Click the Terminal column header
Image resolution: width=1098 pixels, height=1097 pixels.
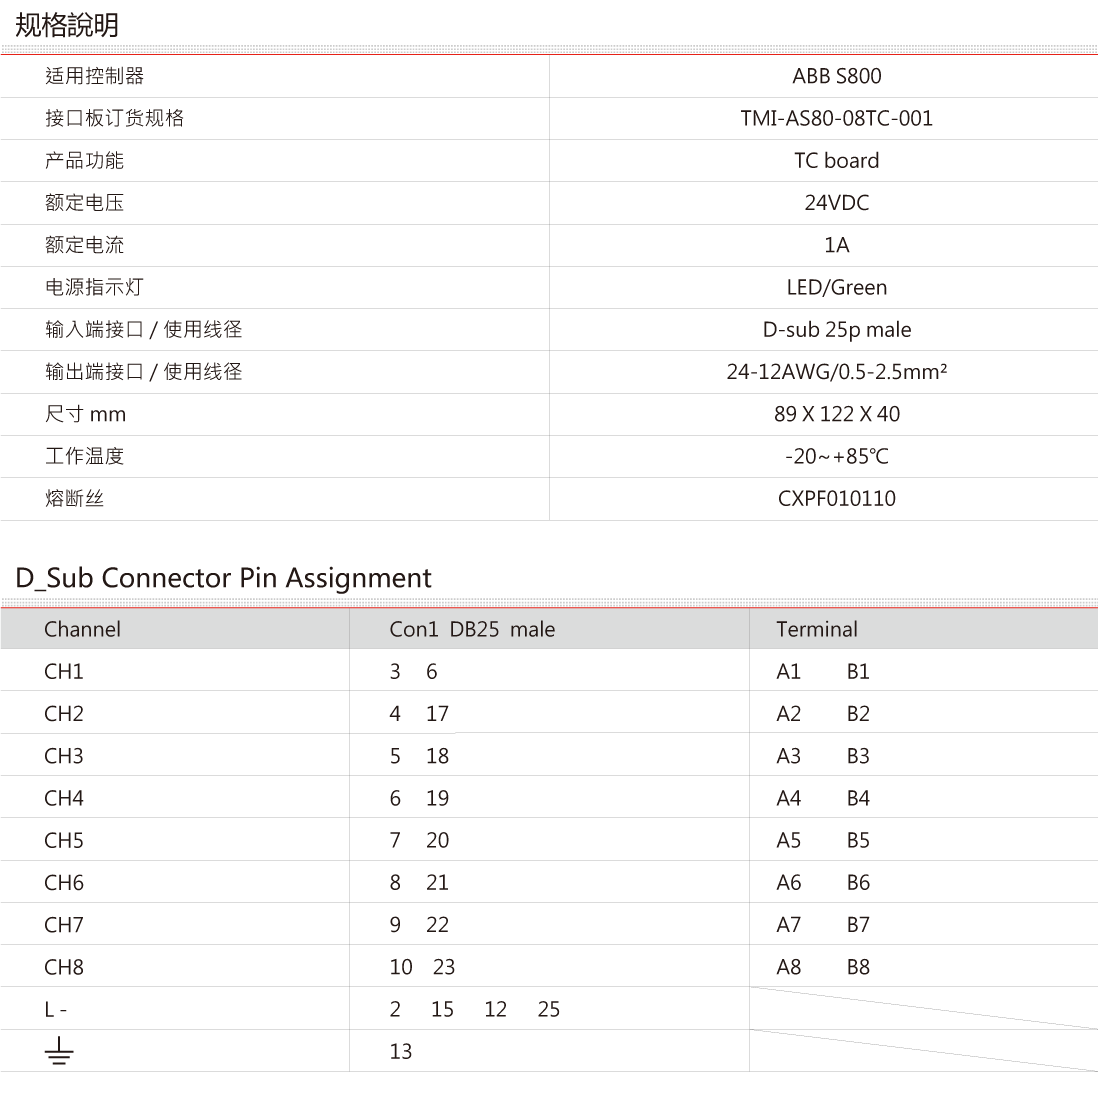click(816, 629)
